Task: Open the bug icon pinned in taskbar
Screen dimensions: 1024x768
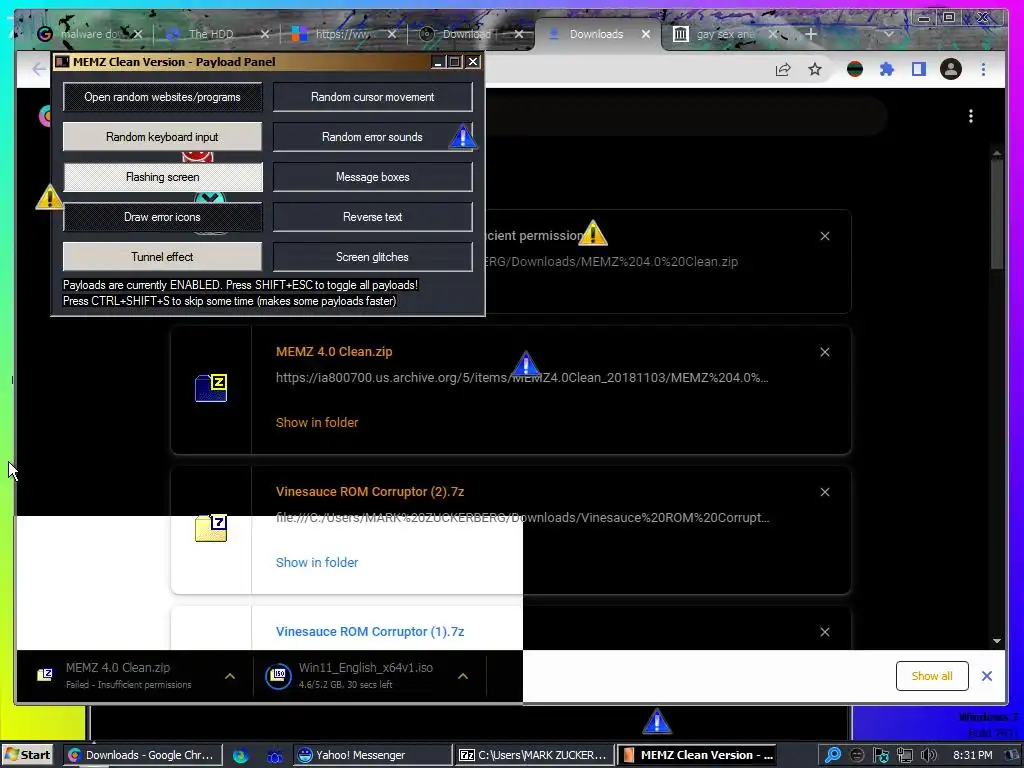Action: (x=274, y=755)
